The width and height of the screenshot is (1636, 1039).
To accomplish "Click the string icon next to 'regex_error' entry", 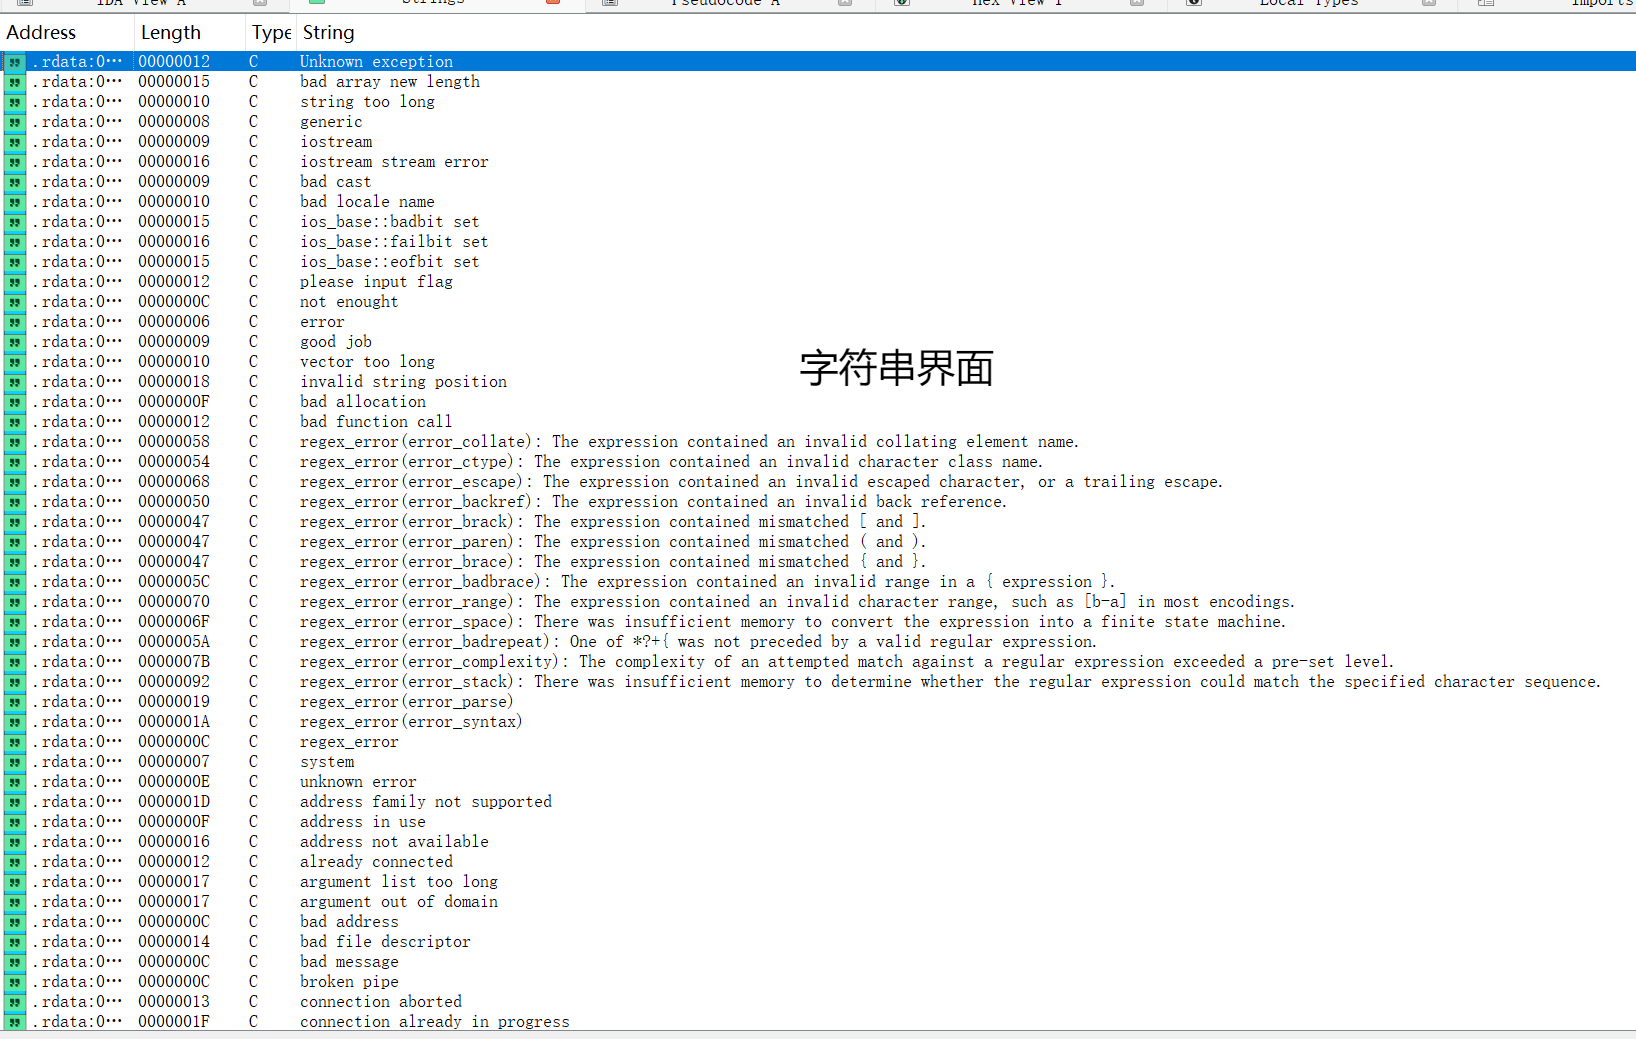I will pyautogui.click(x=14, y=742).
